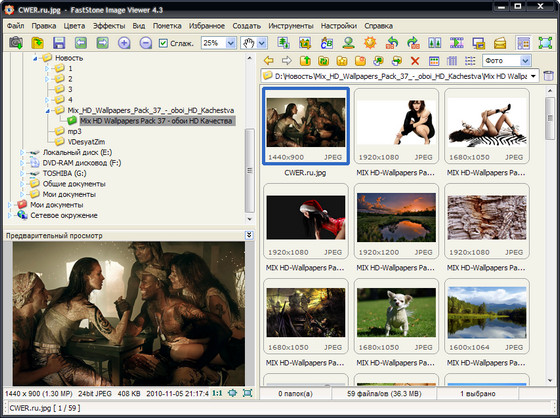Zoom in using the plus magnifier icon

[x=124, y=43]
